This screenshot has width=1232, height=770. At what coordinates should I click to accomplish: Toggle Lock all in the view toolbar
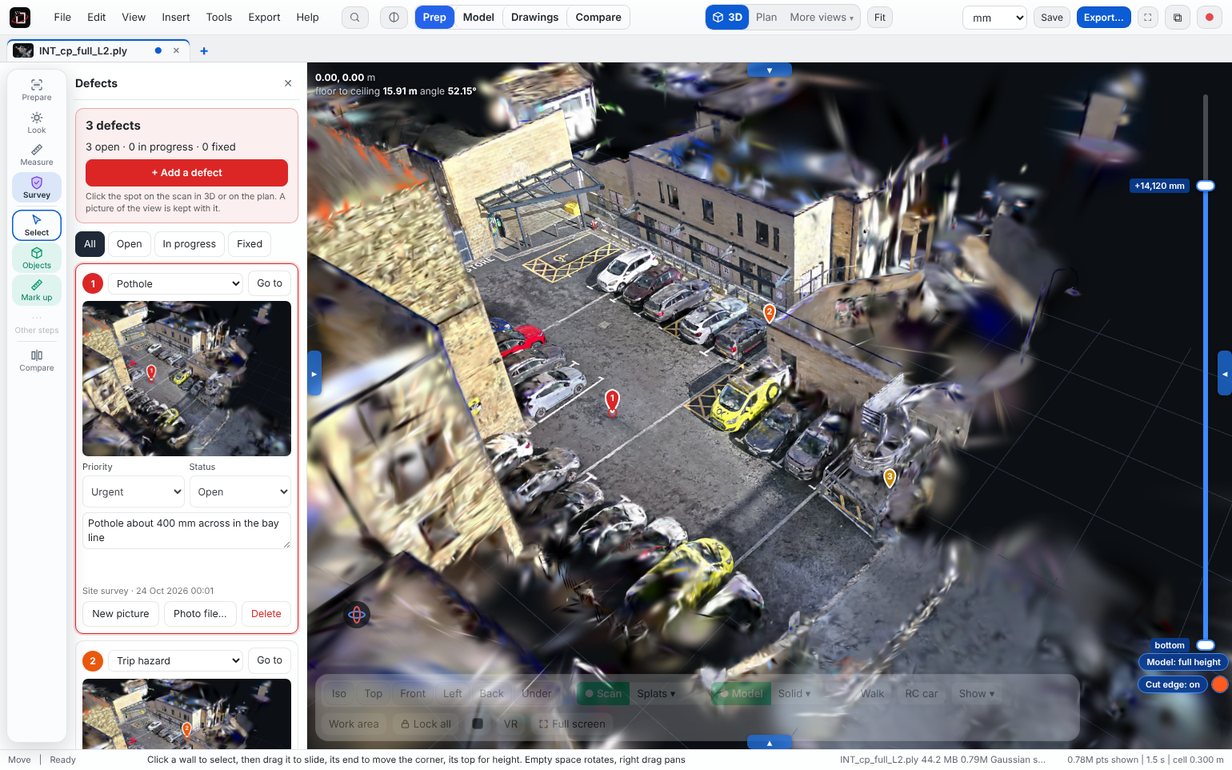pos(425,724)
